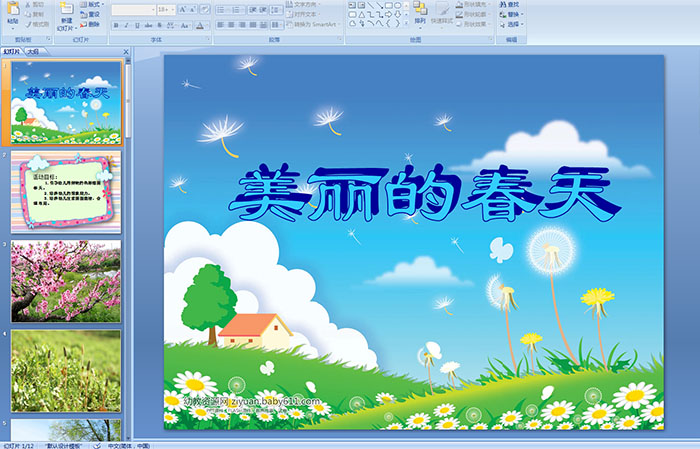Open Convert to SmartArt menu
This screenshot has width=700, height=449.
313,24
